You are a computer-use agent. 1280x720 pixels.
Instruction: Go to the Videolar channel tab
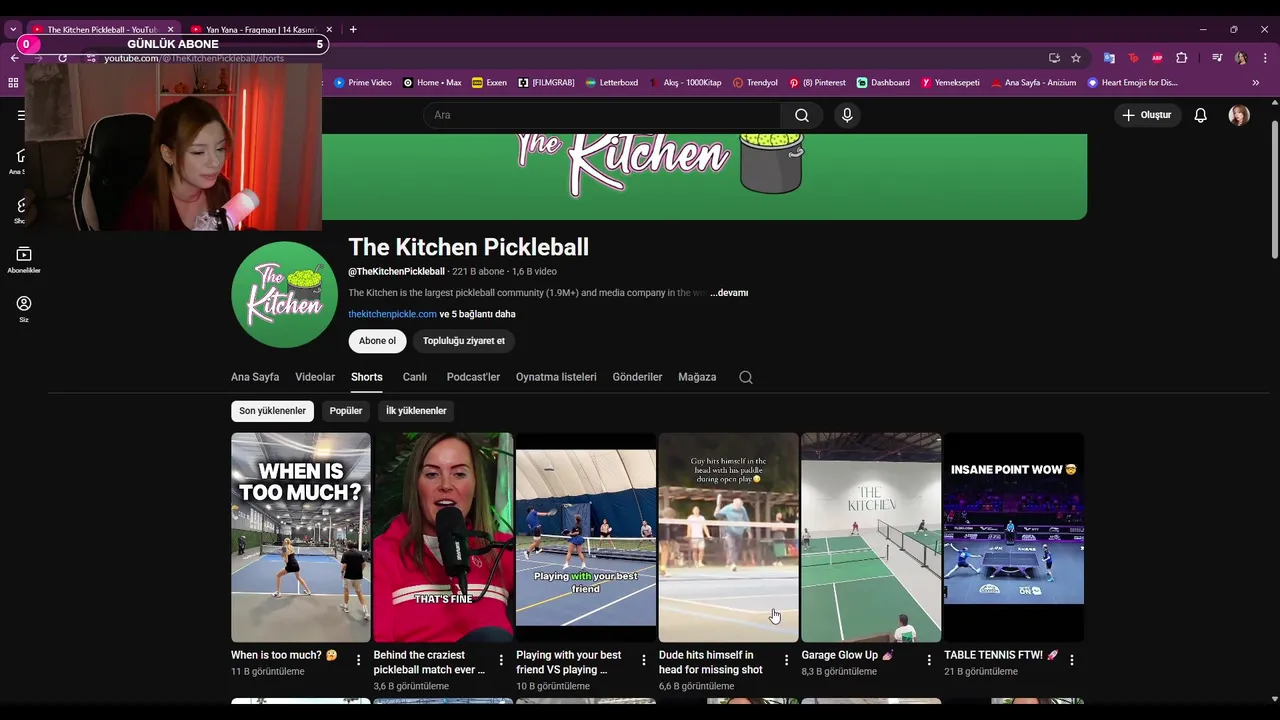coord(315,377)
